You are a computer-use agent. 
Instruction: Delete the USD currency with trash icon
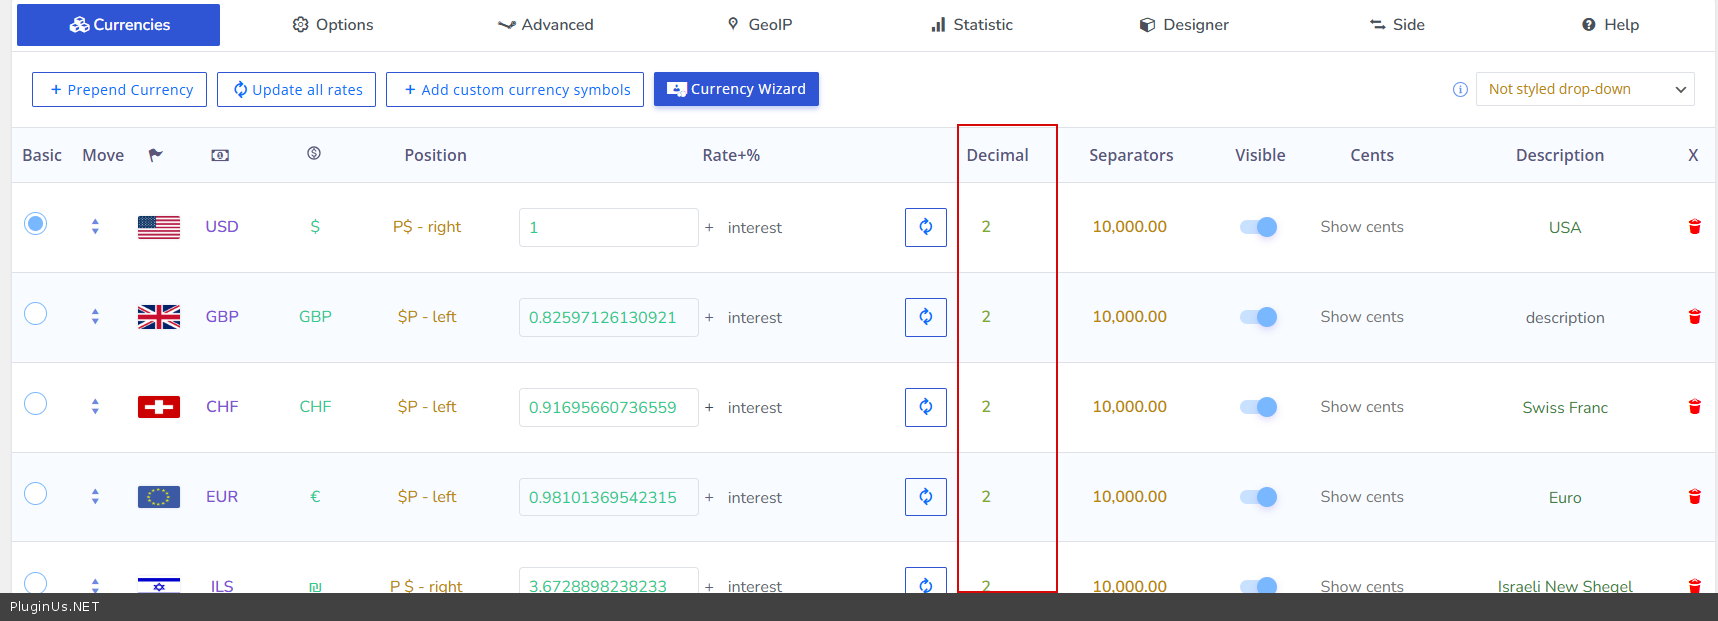[1694, 227]
